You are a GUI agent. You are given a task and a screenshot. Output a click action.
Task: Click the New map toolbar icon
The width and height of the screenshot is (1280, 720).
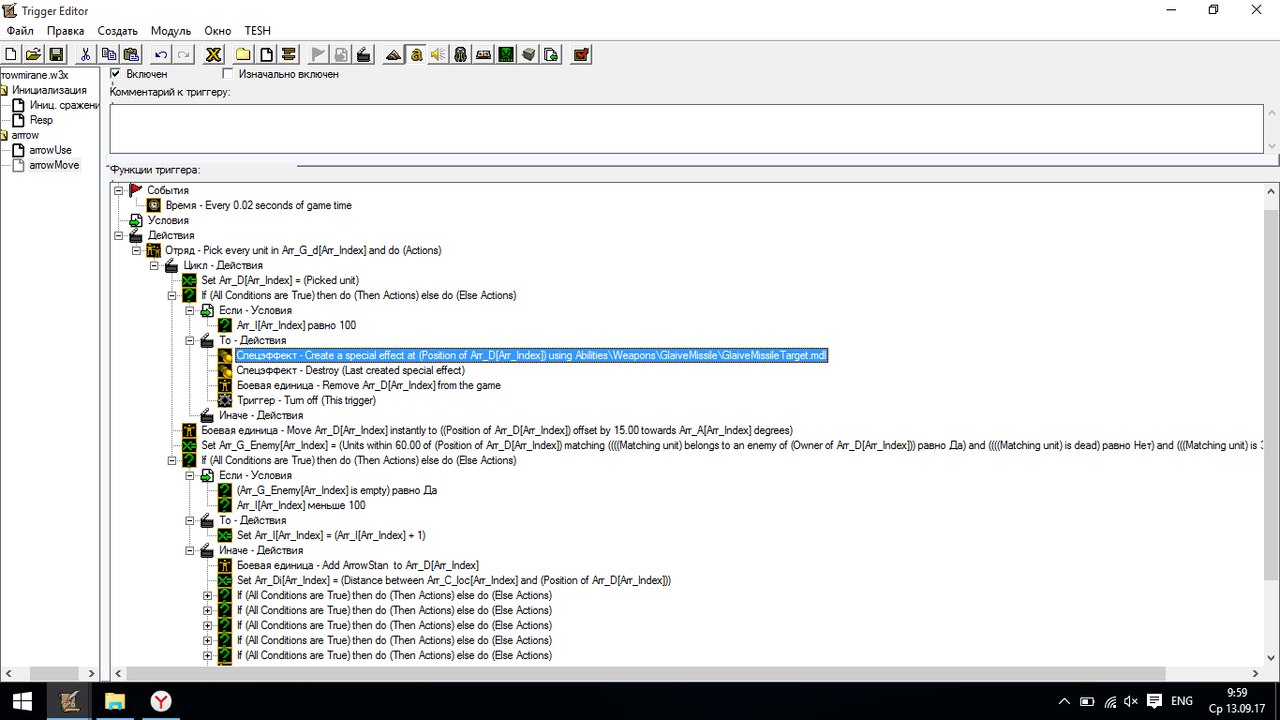(12, 54)
